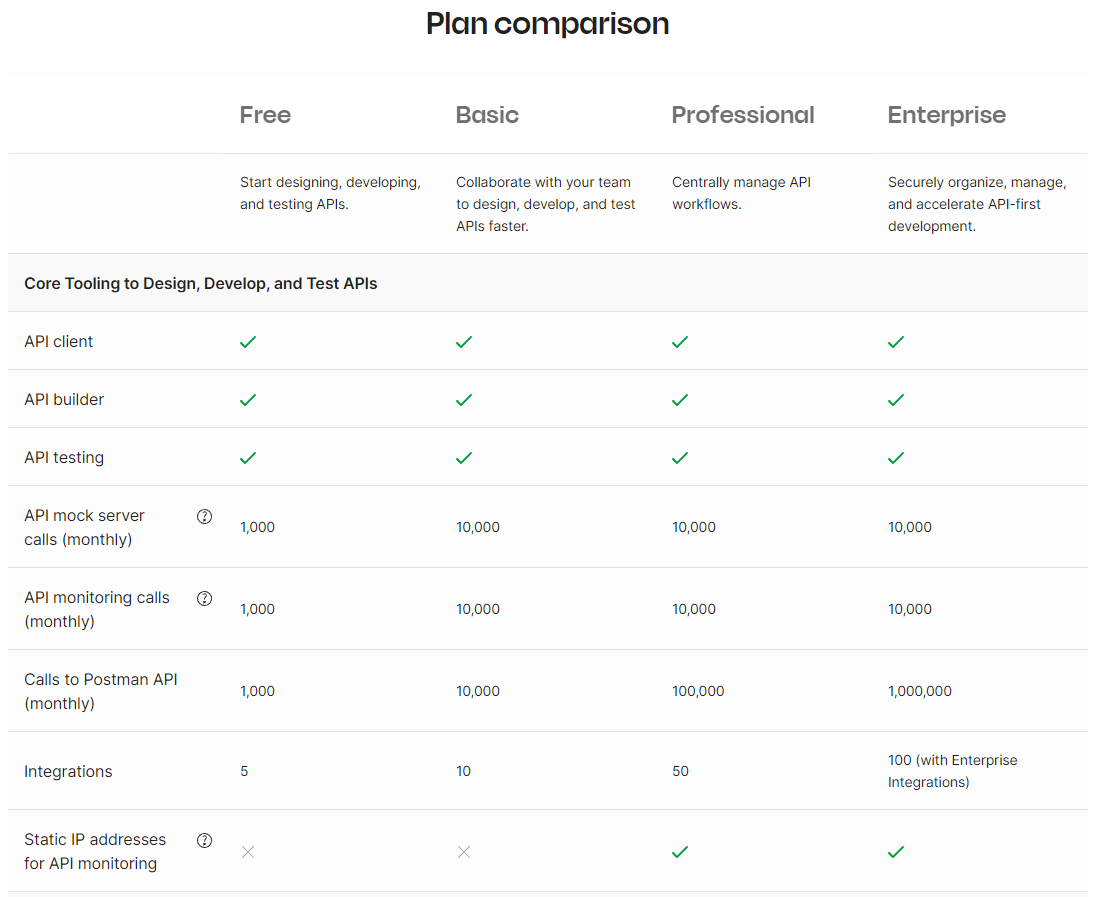Click the Free plan Static IP cross icon
This screenshot has width=1103, height=897.
click(248, 853)
